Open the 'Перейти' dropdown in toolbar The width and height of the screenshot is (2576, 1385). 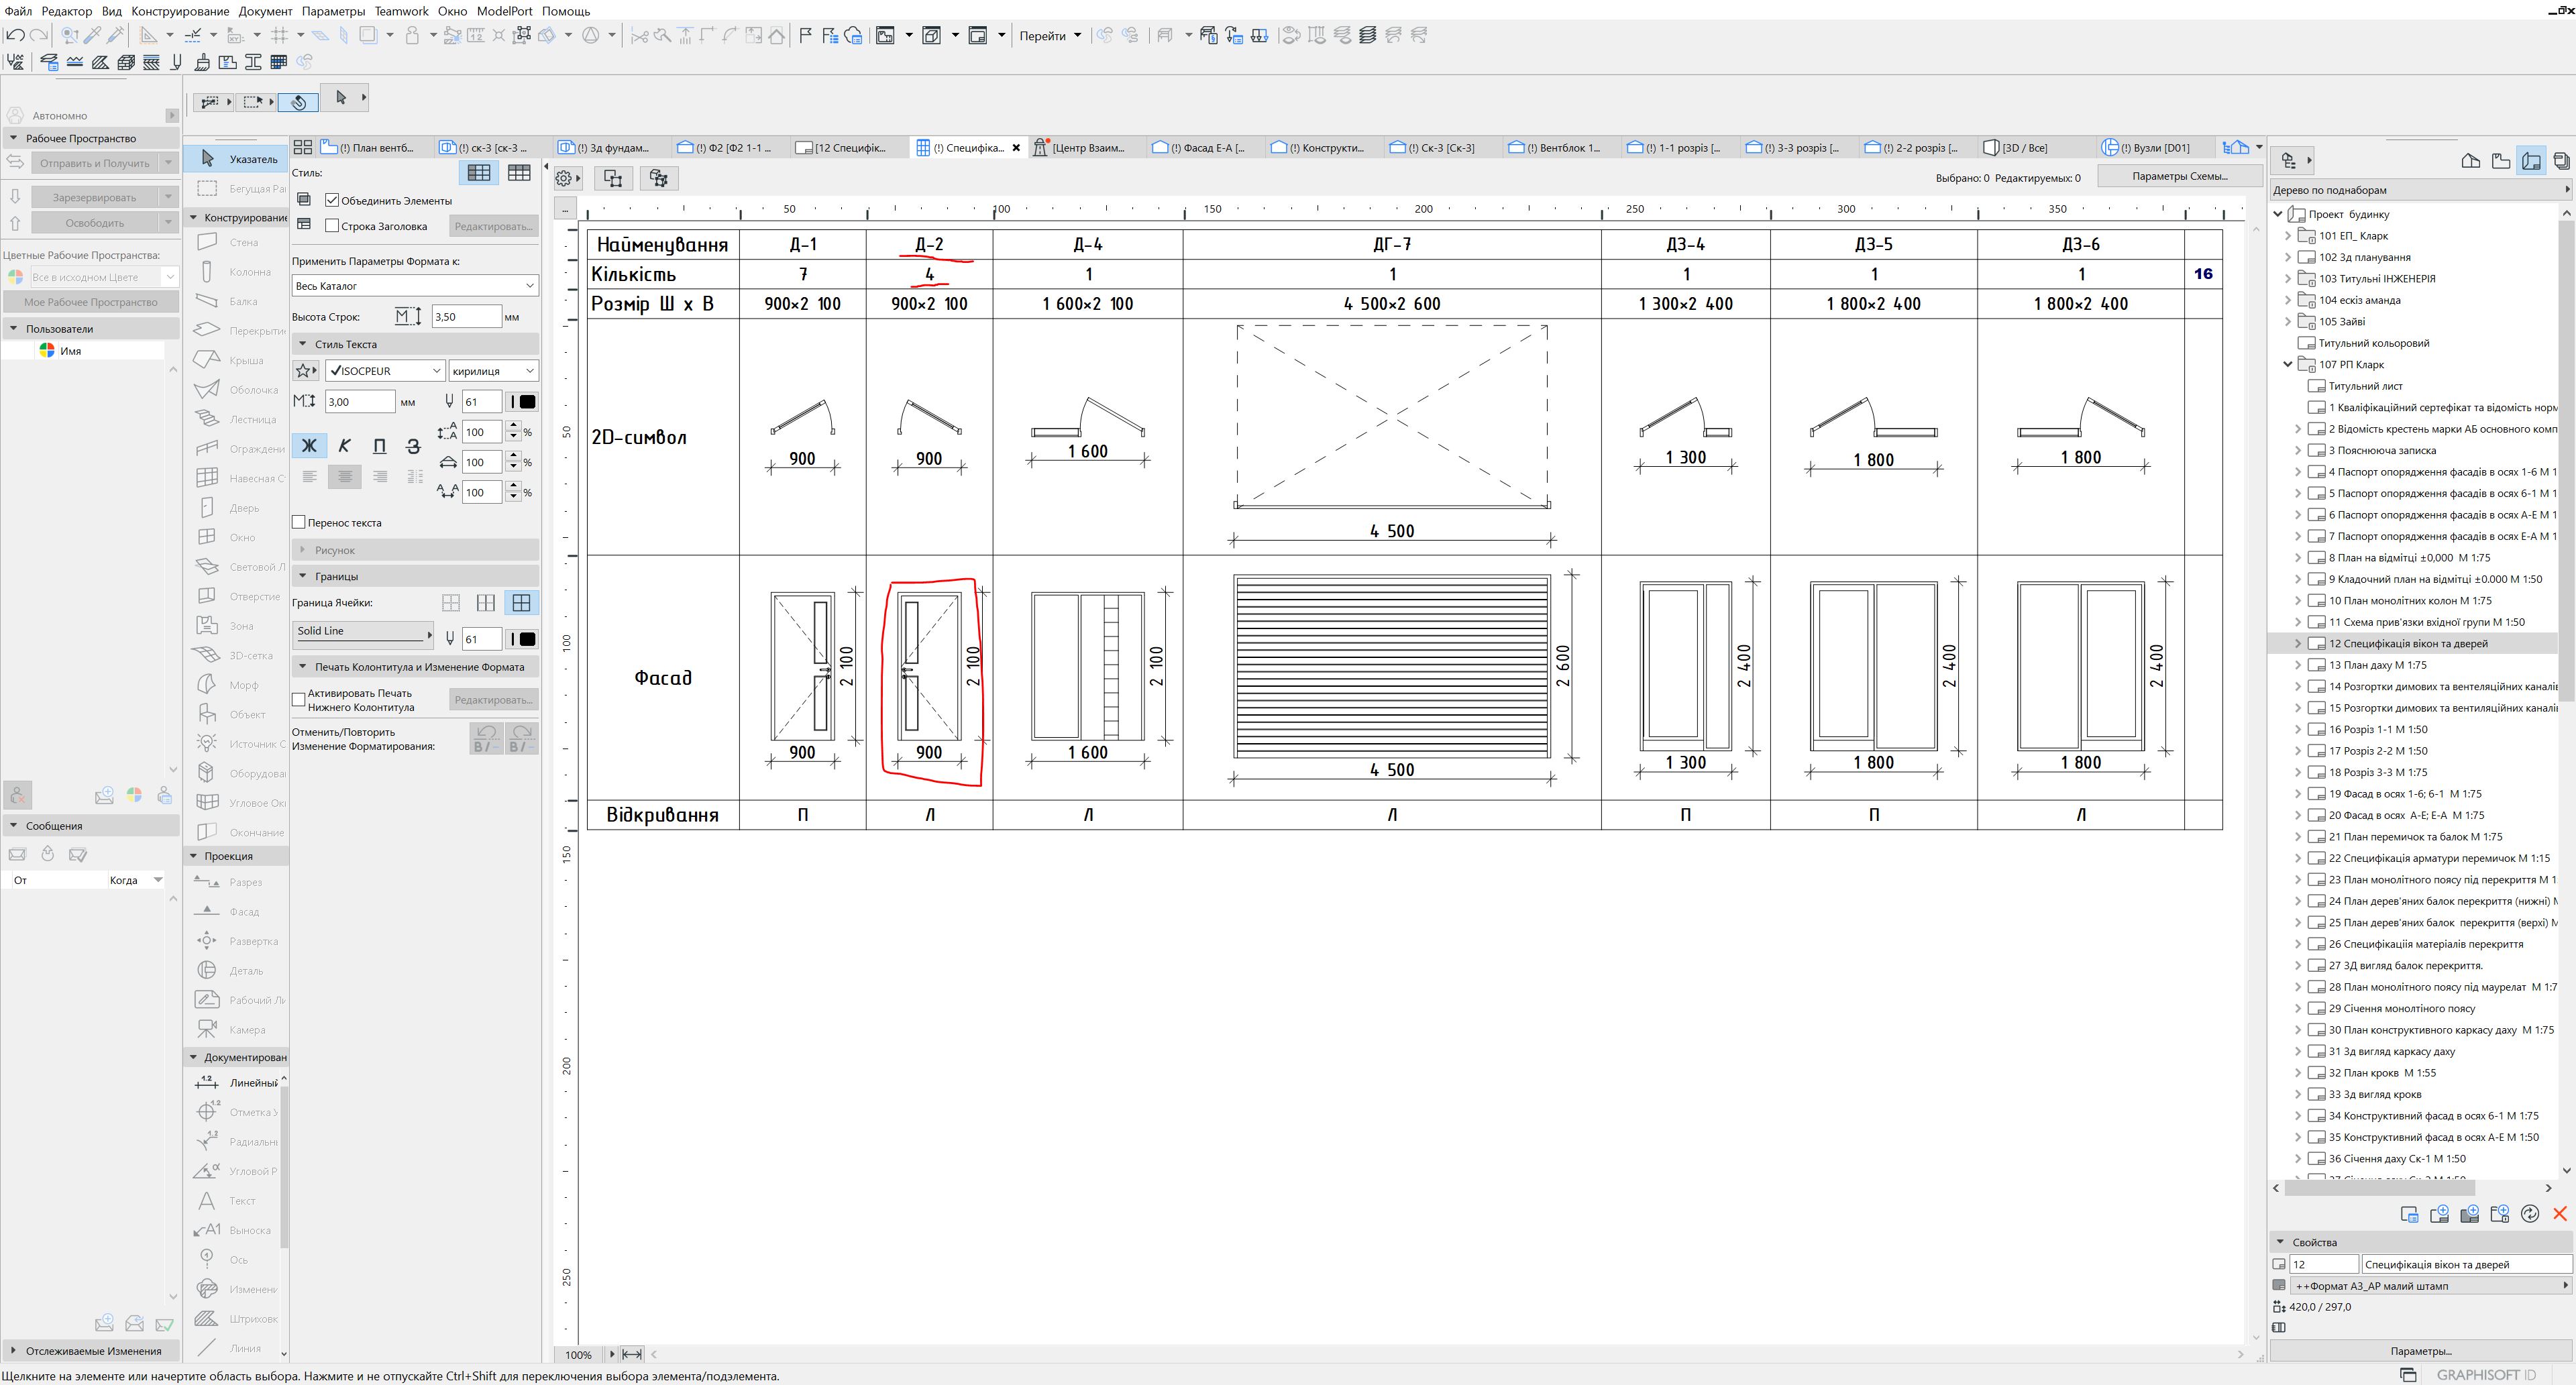point(1050,36)
